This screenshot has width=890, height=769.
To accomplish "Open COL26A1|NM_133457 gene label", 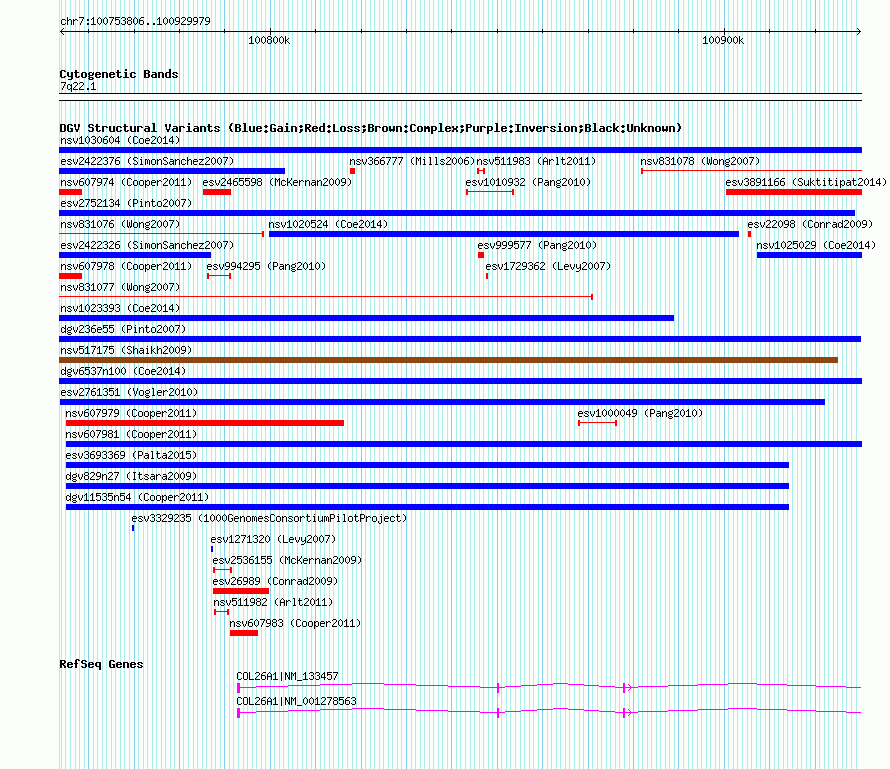I will point(287,676).
